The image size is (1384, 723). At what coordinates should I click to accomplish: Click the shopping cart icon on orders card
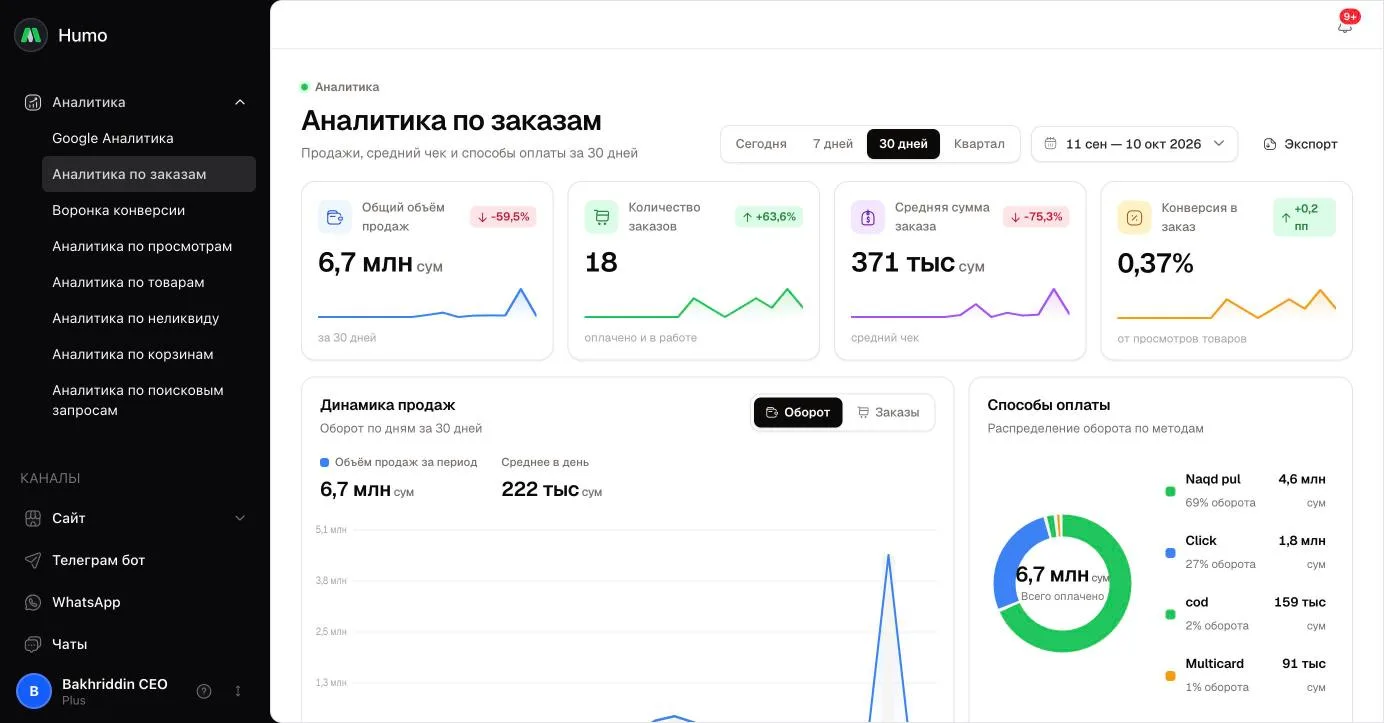601,217
